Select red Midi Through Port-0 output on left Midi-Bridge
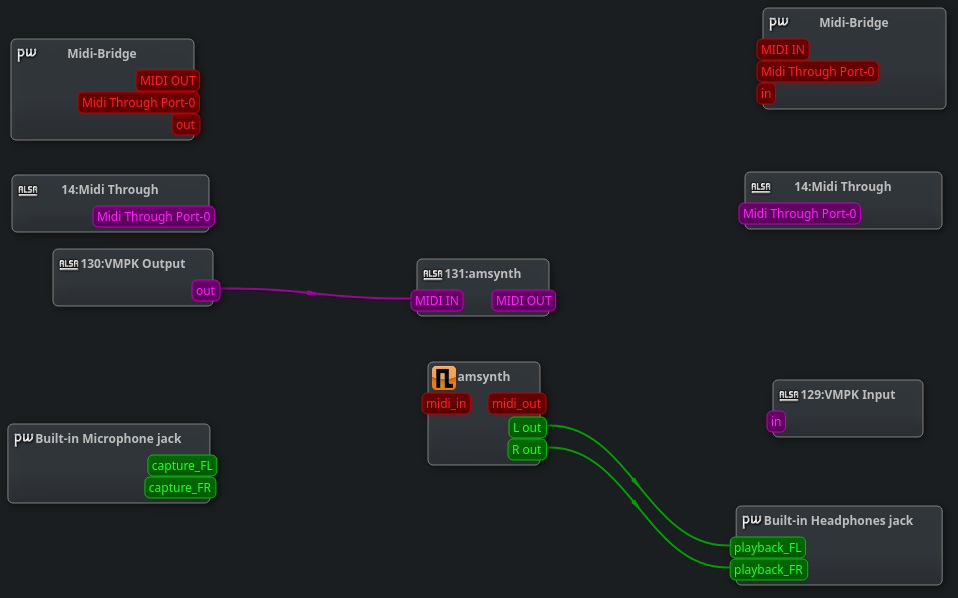The image size is (958, 598). [139, 103]
